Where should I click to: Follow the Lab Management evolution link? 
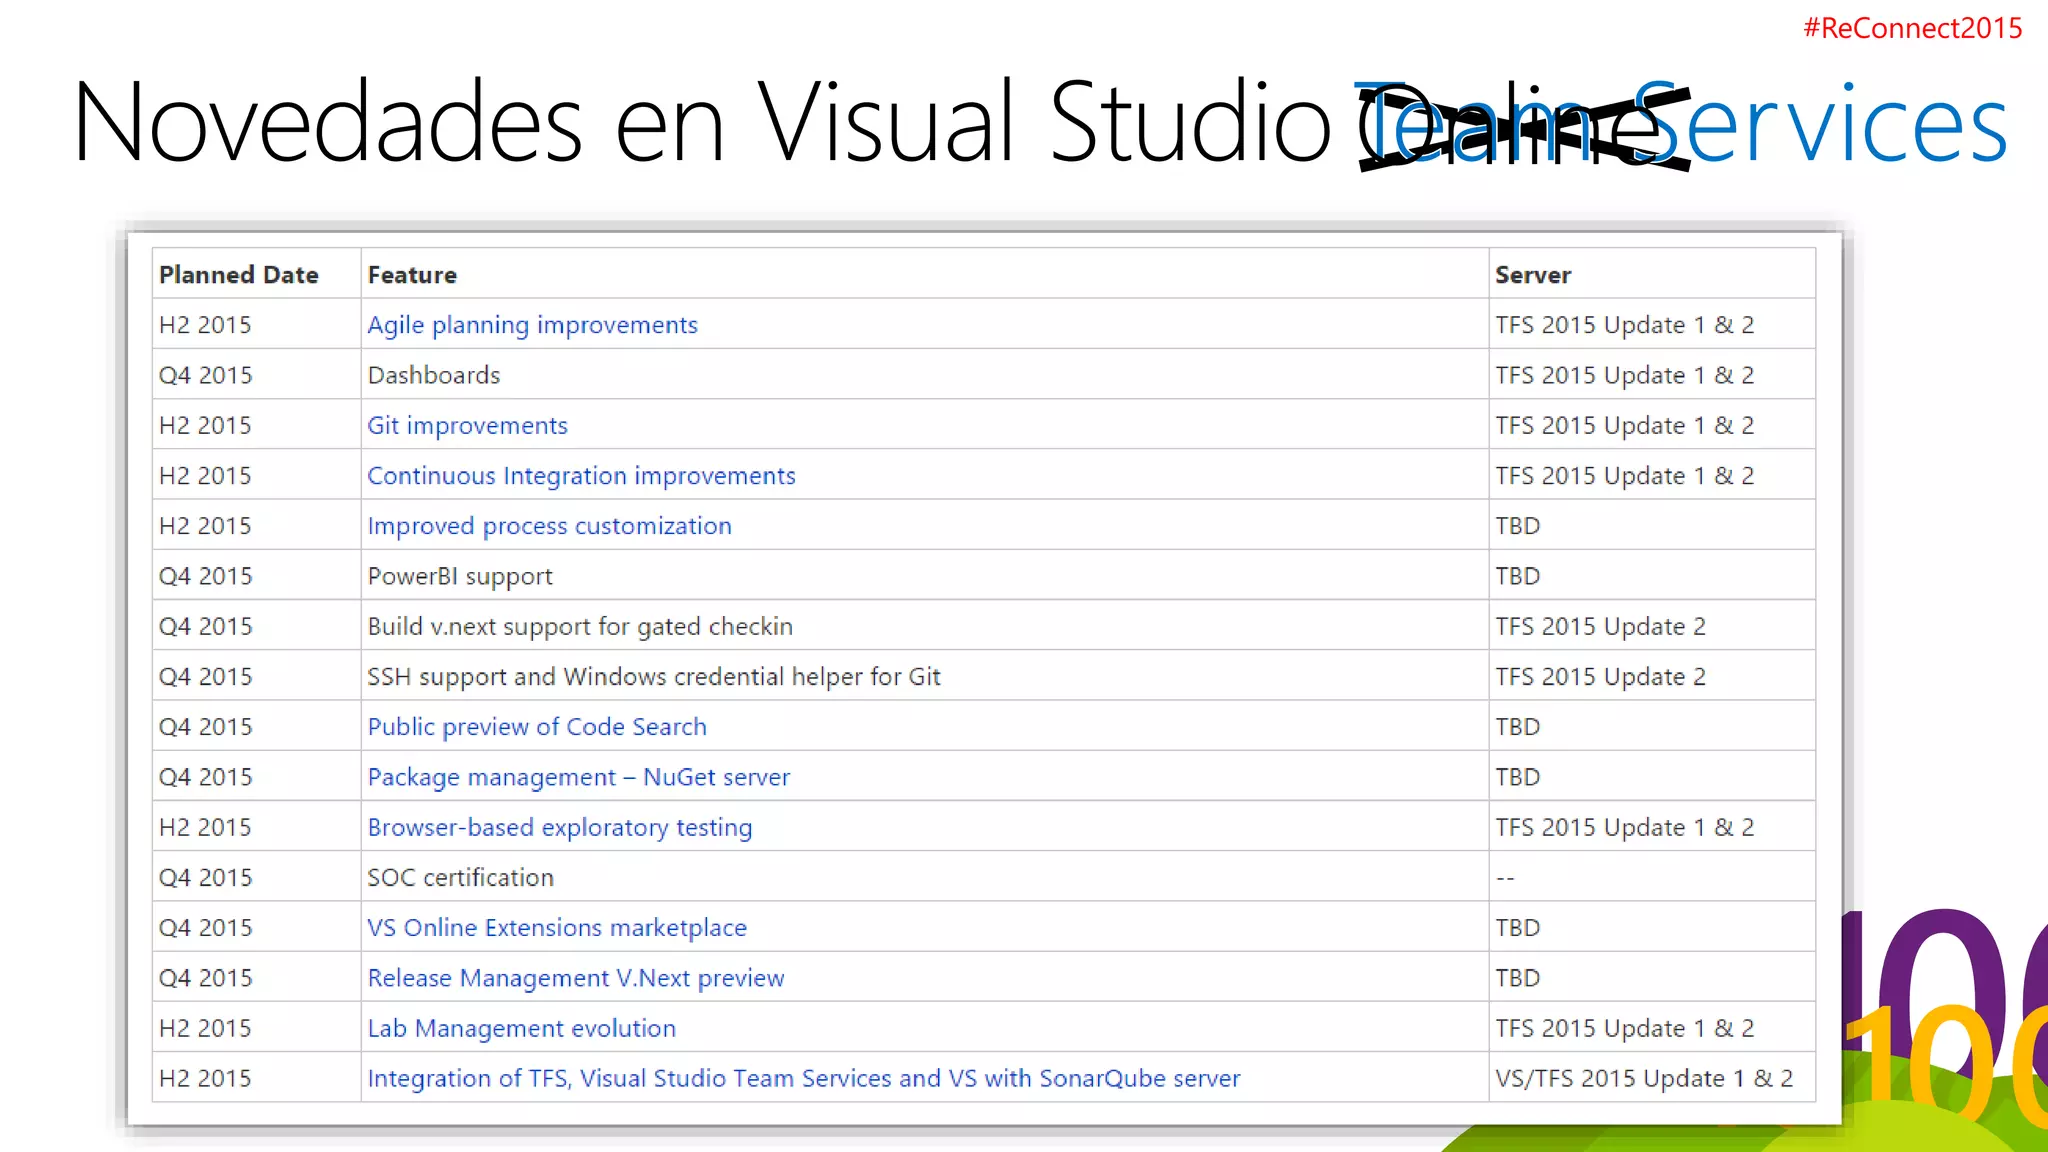pos(521,1029)
